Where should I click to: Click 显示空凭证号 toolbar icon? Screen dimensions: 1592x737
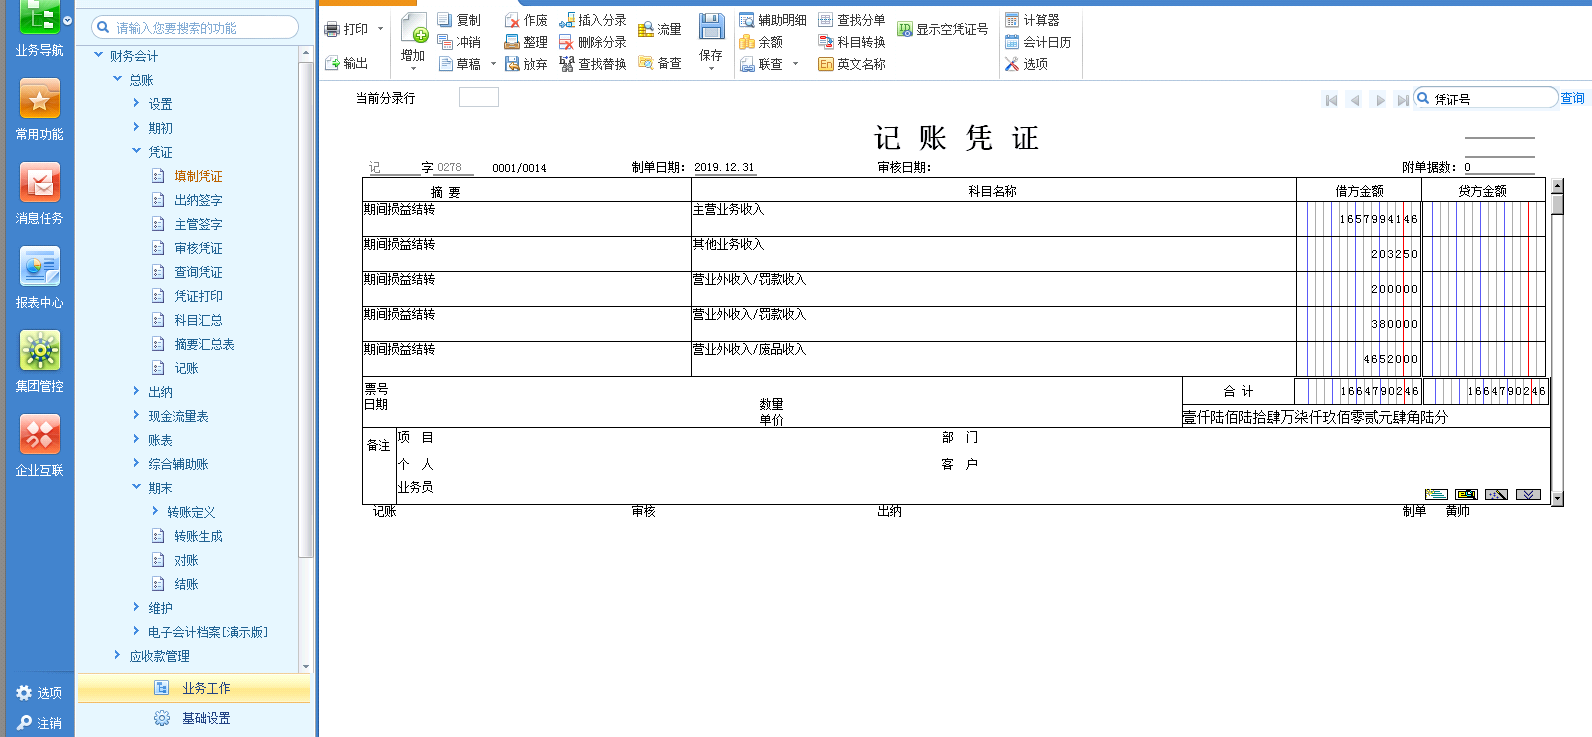pyautogui.click(x=905, y=30)
